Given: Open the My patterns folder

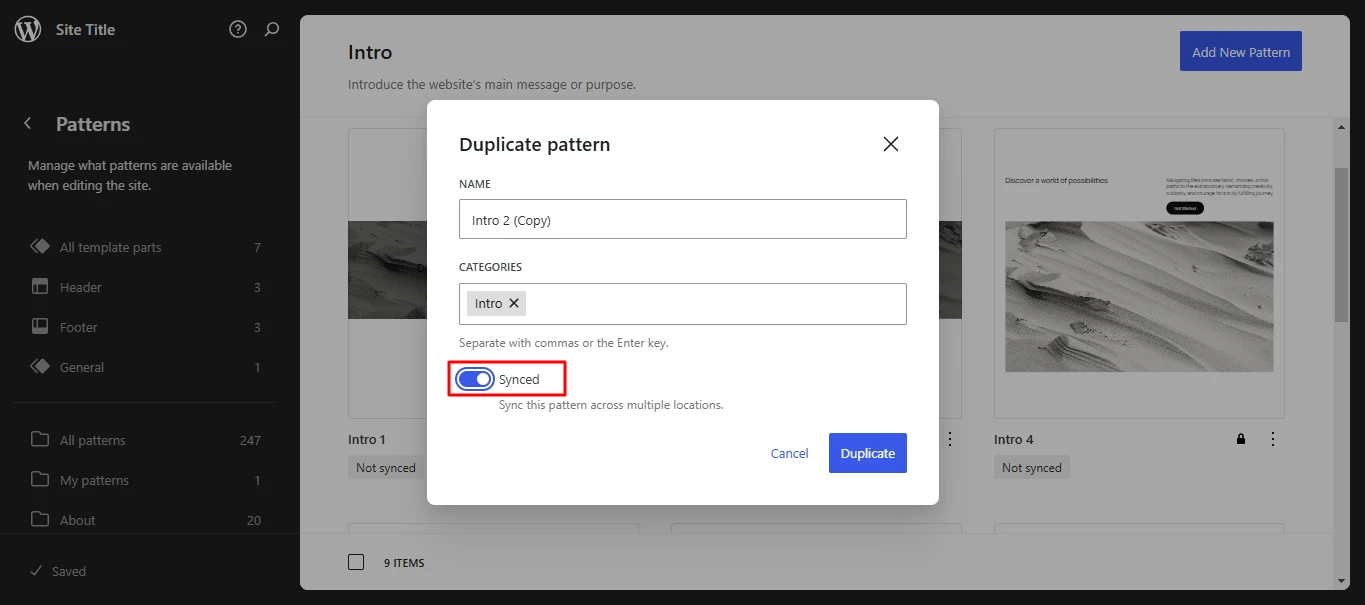Looking at the screenshot, I should click(x=94, y=480).
